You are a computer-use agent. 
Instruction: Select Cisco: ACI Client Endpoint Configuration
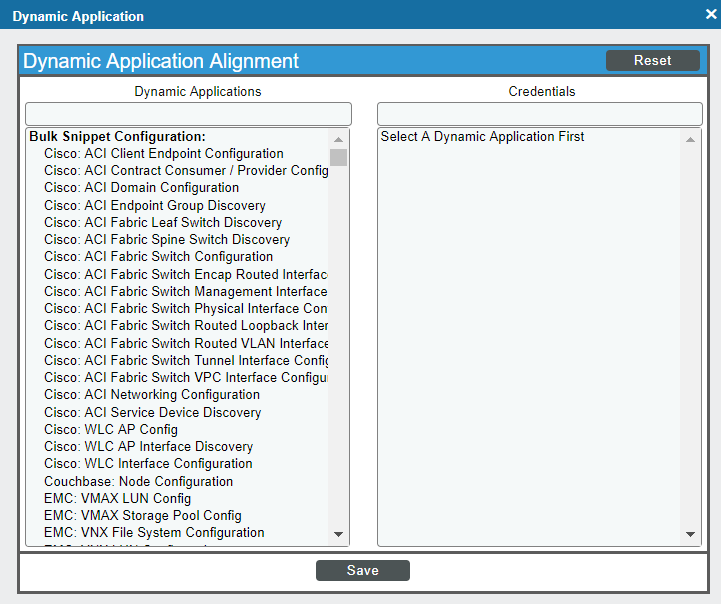pos(164,154)
